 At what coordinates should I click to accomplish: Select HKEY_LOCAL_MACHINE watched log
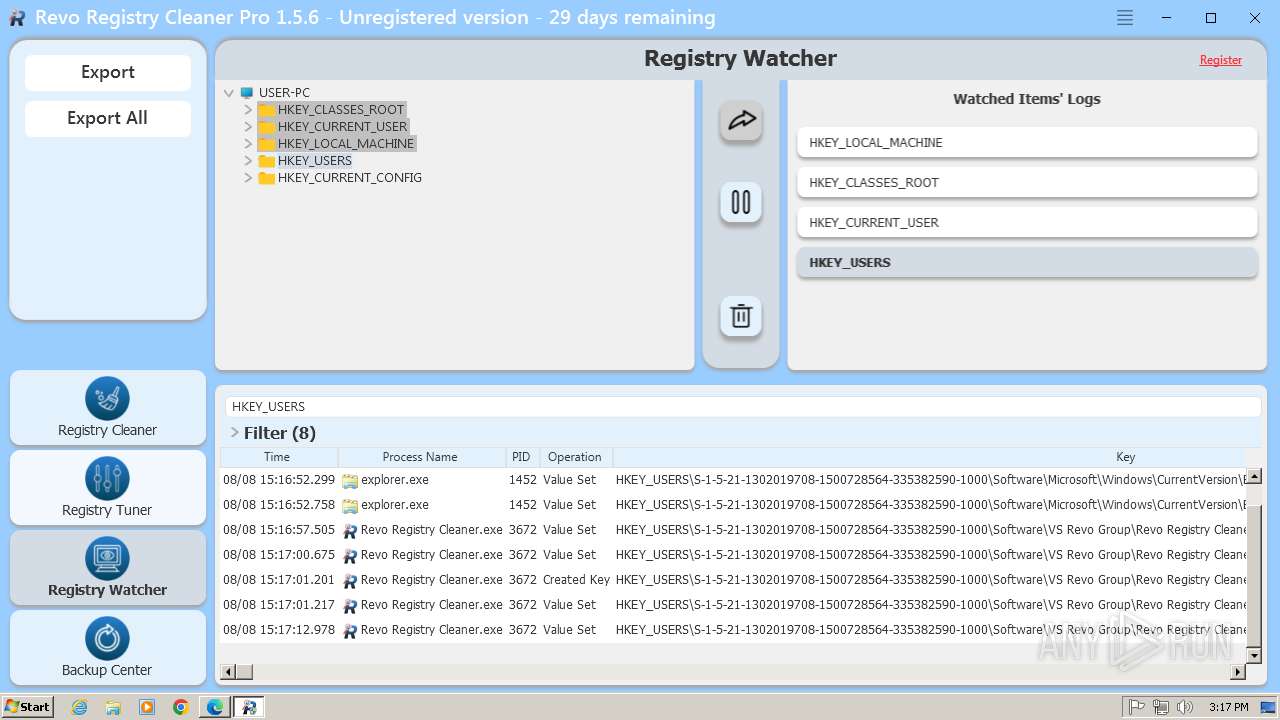coord(1027,142)
